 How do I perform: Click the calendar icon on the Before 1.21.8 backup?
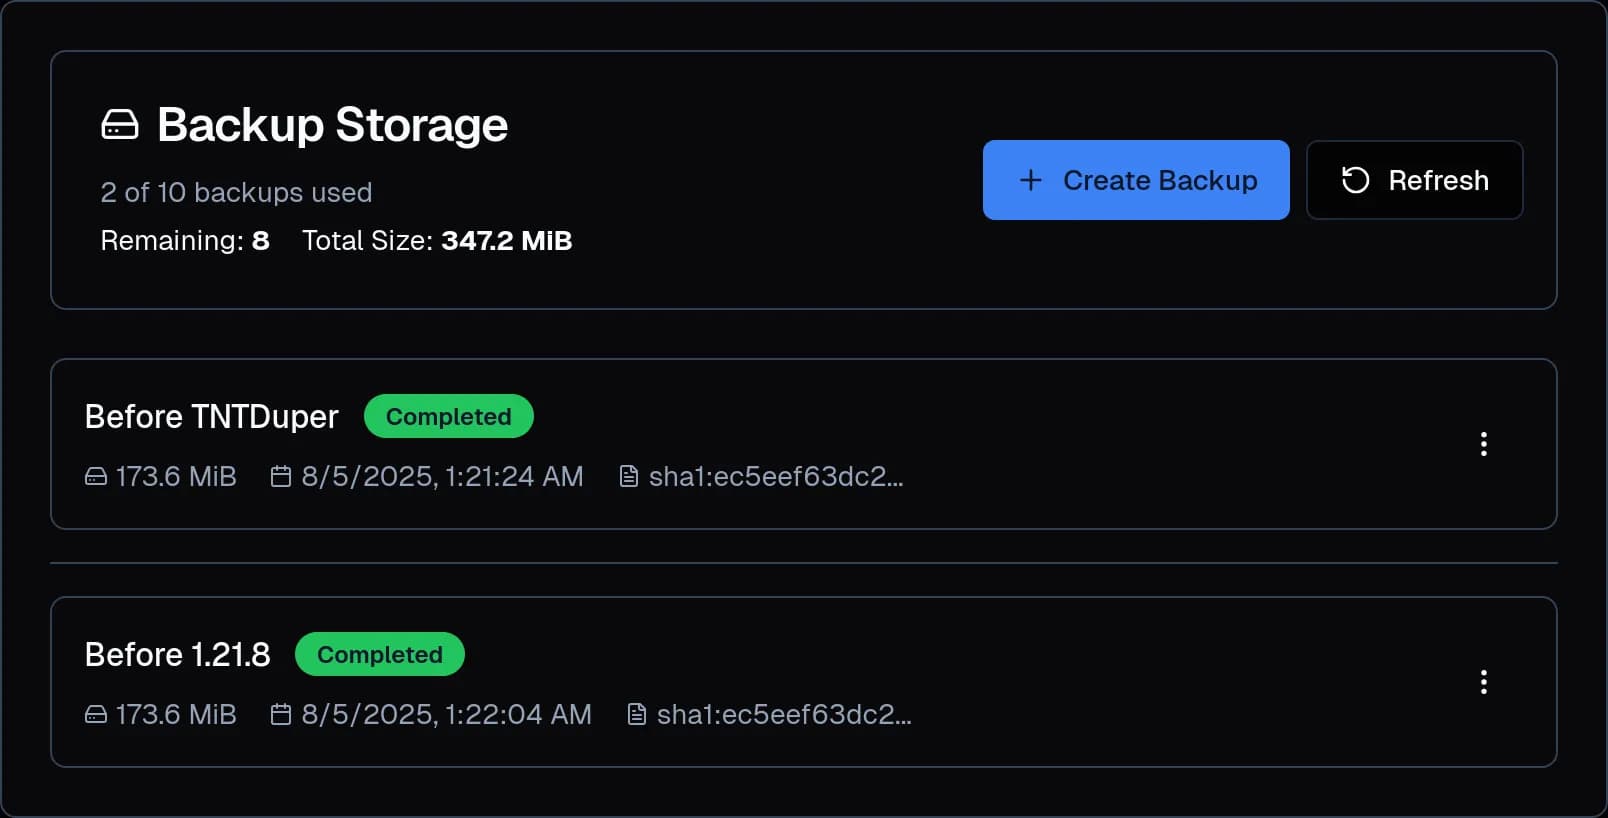[x=281, y=715]
